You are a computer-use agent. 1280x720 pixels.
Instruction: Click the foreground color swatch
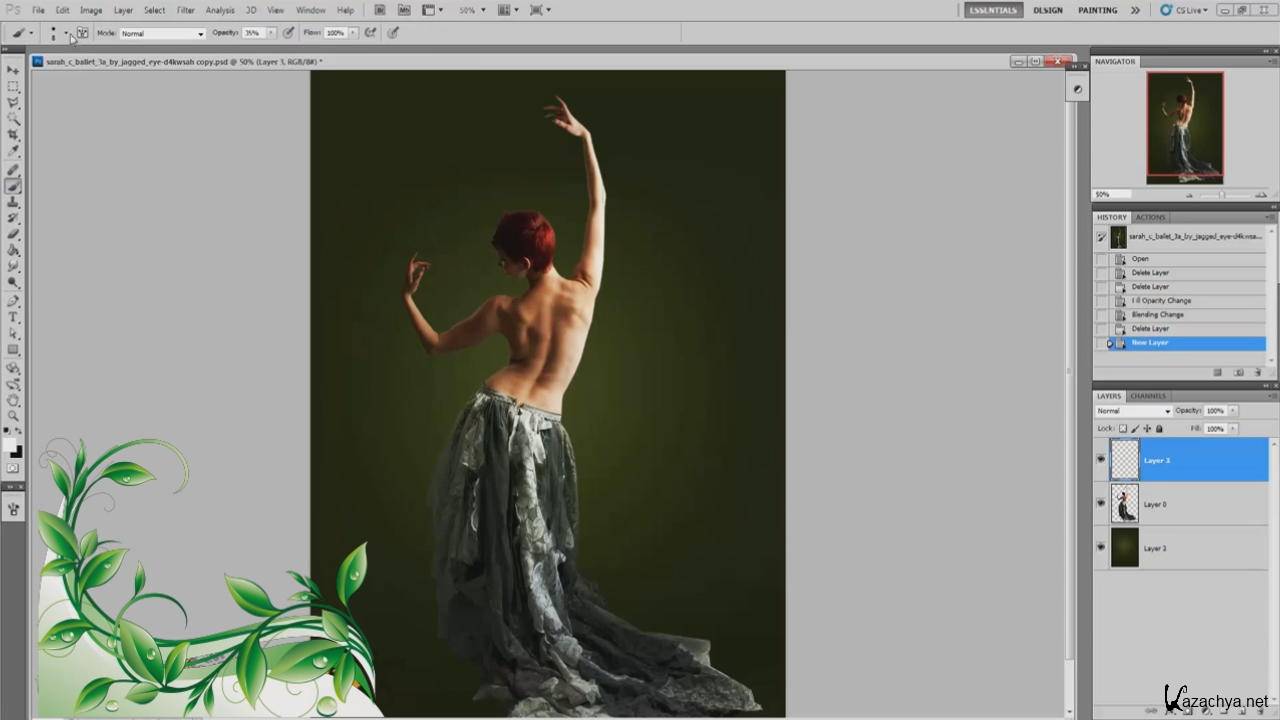coord(9,446)
